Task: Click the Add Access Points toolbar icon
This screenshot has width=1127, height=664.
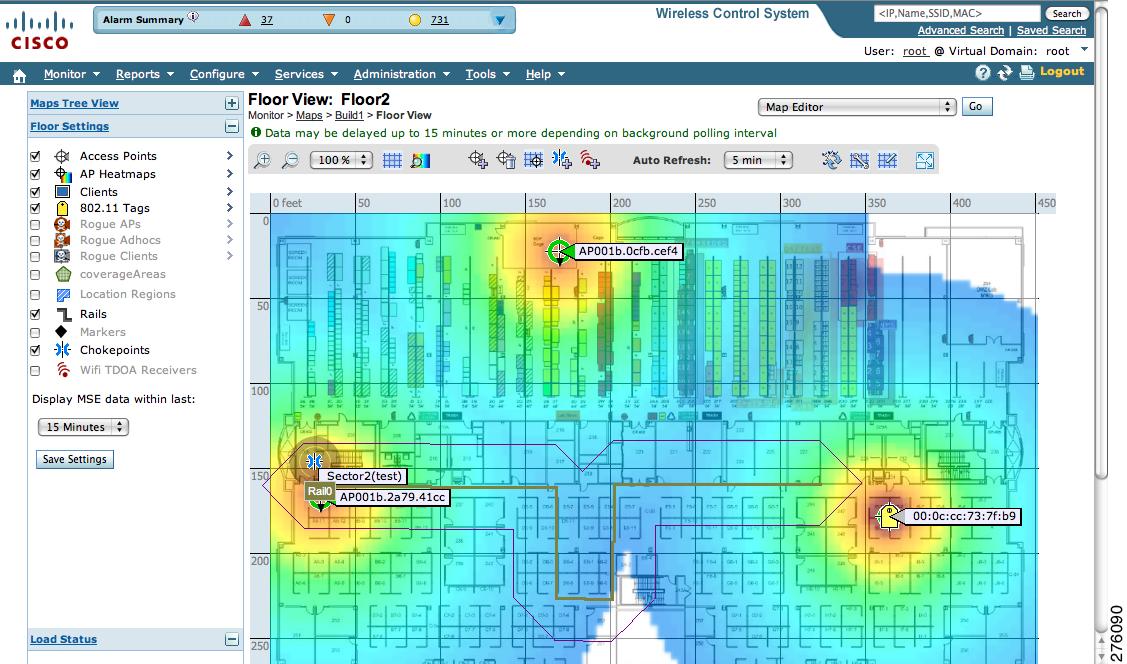Action: pyautogui.click(x=478, y=160)
